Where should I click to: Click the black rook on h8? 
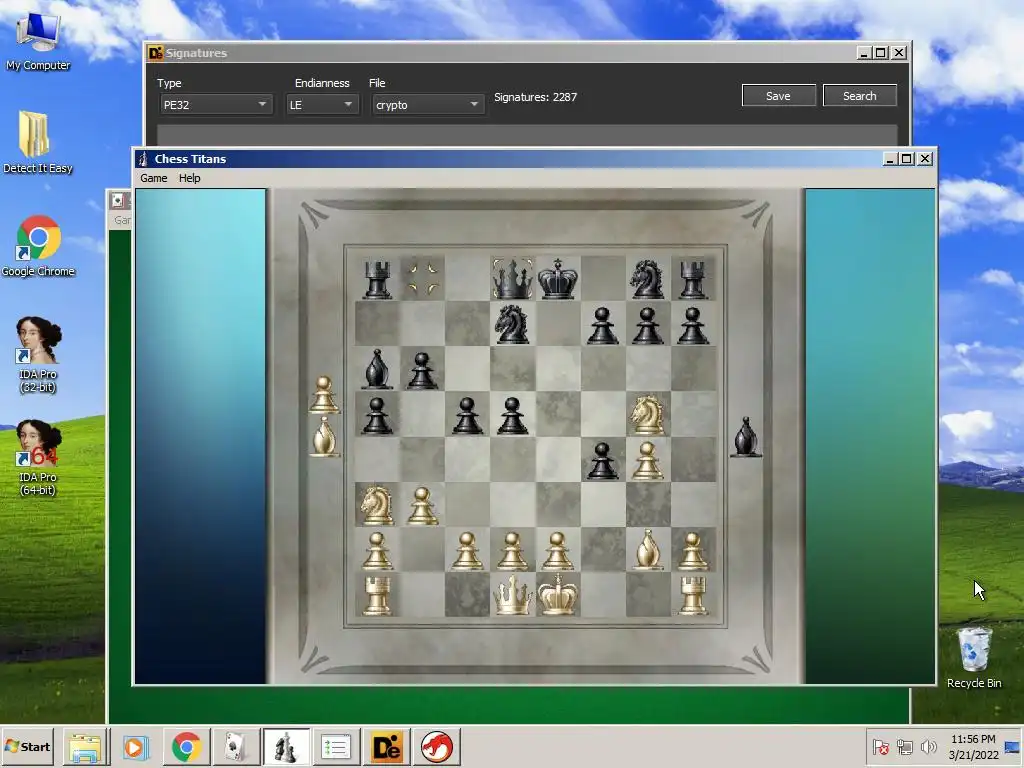point(692,280)
